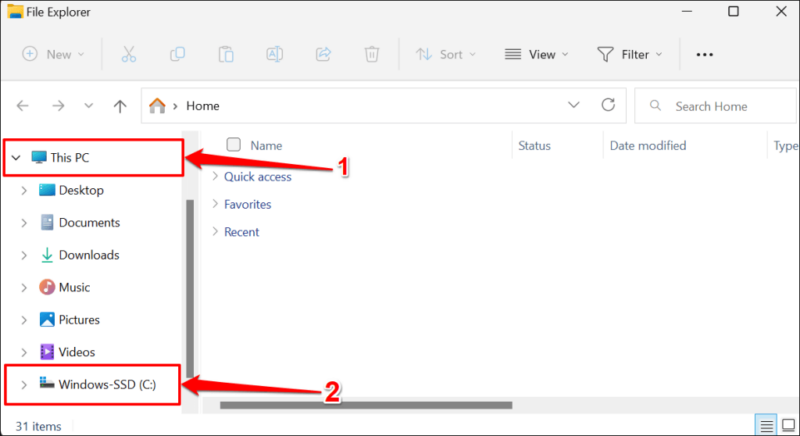The height and width of the screenshot is (436, 800).
Task: Switch to large thumbnails view icon in status bar
Action: tap(788, 425)
